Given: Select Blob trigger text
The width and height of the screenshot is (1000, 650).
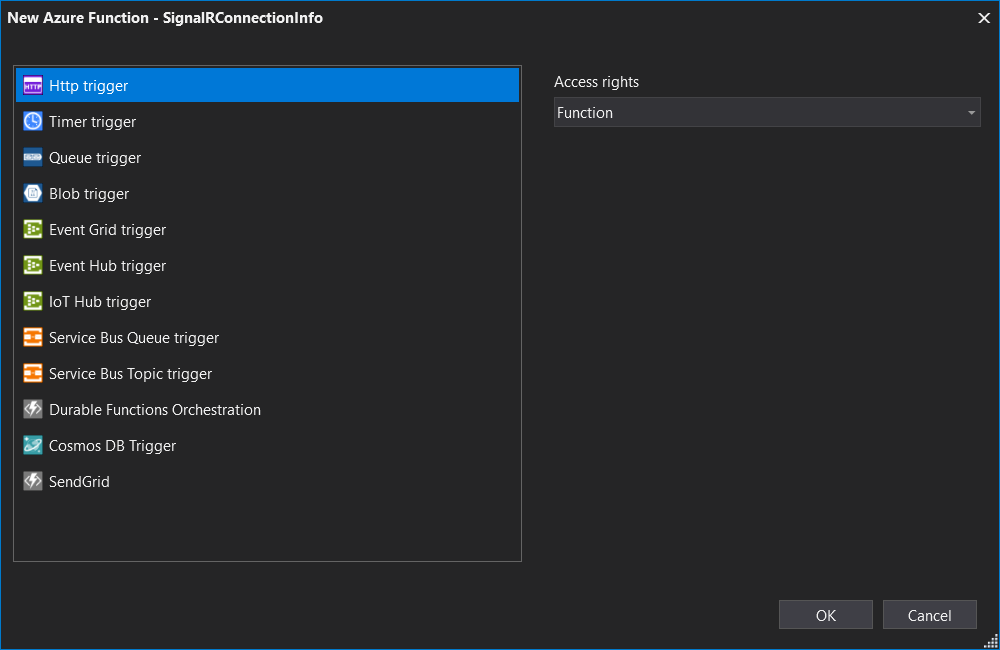Looking at the screenshot, I should 89,194.
